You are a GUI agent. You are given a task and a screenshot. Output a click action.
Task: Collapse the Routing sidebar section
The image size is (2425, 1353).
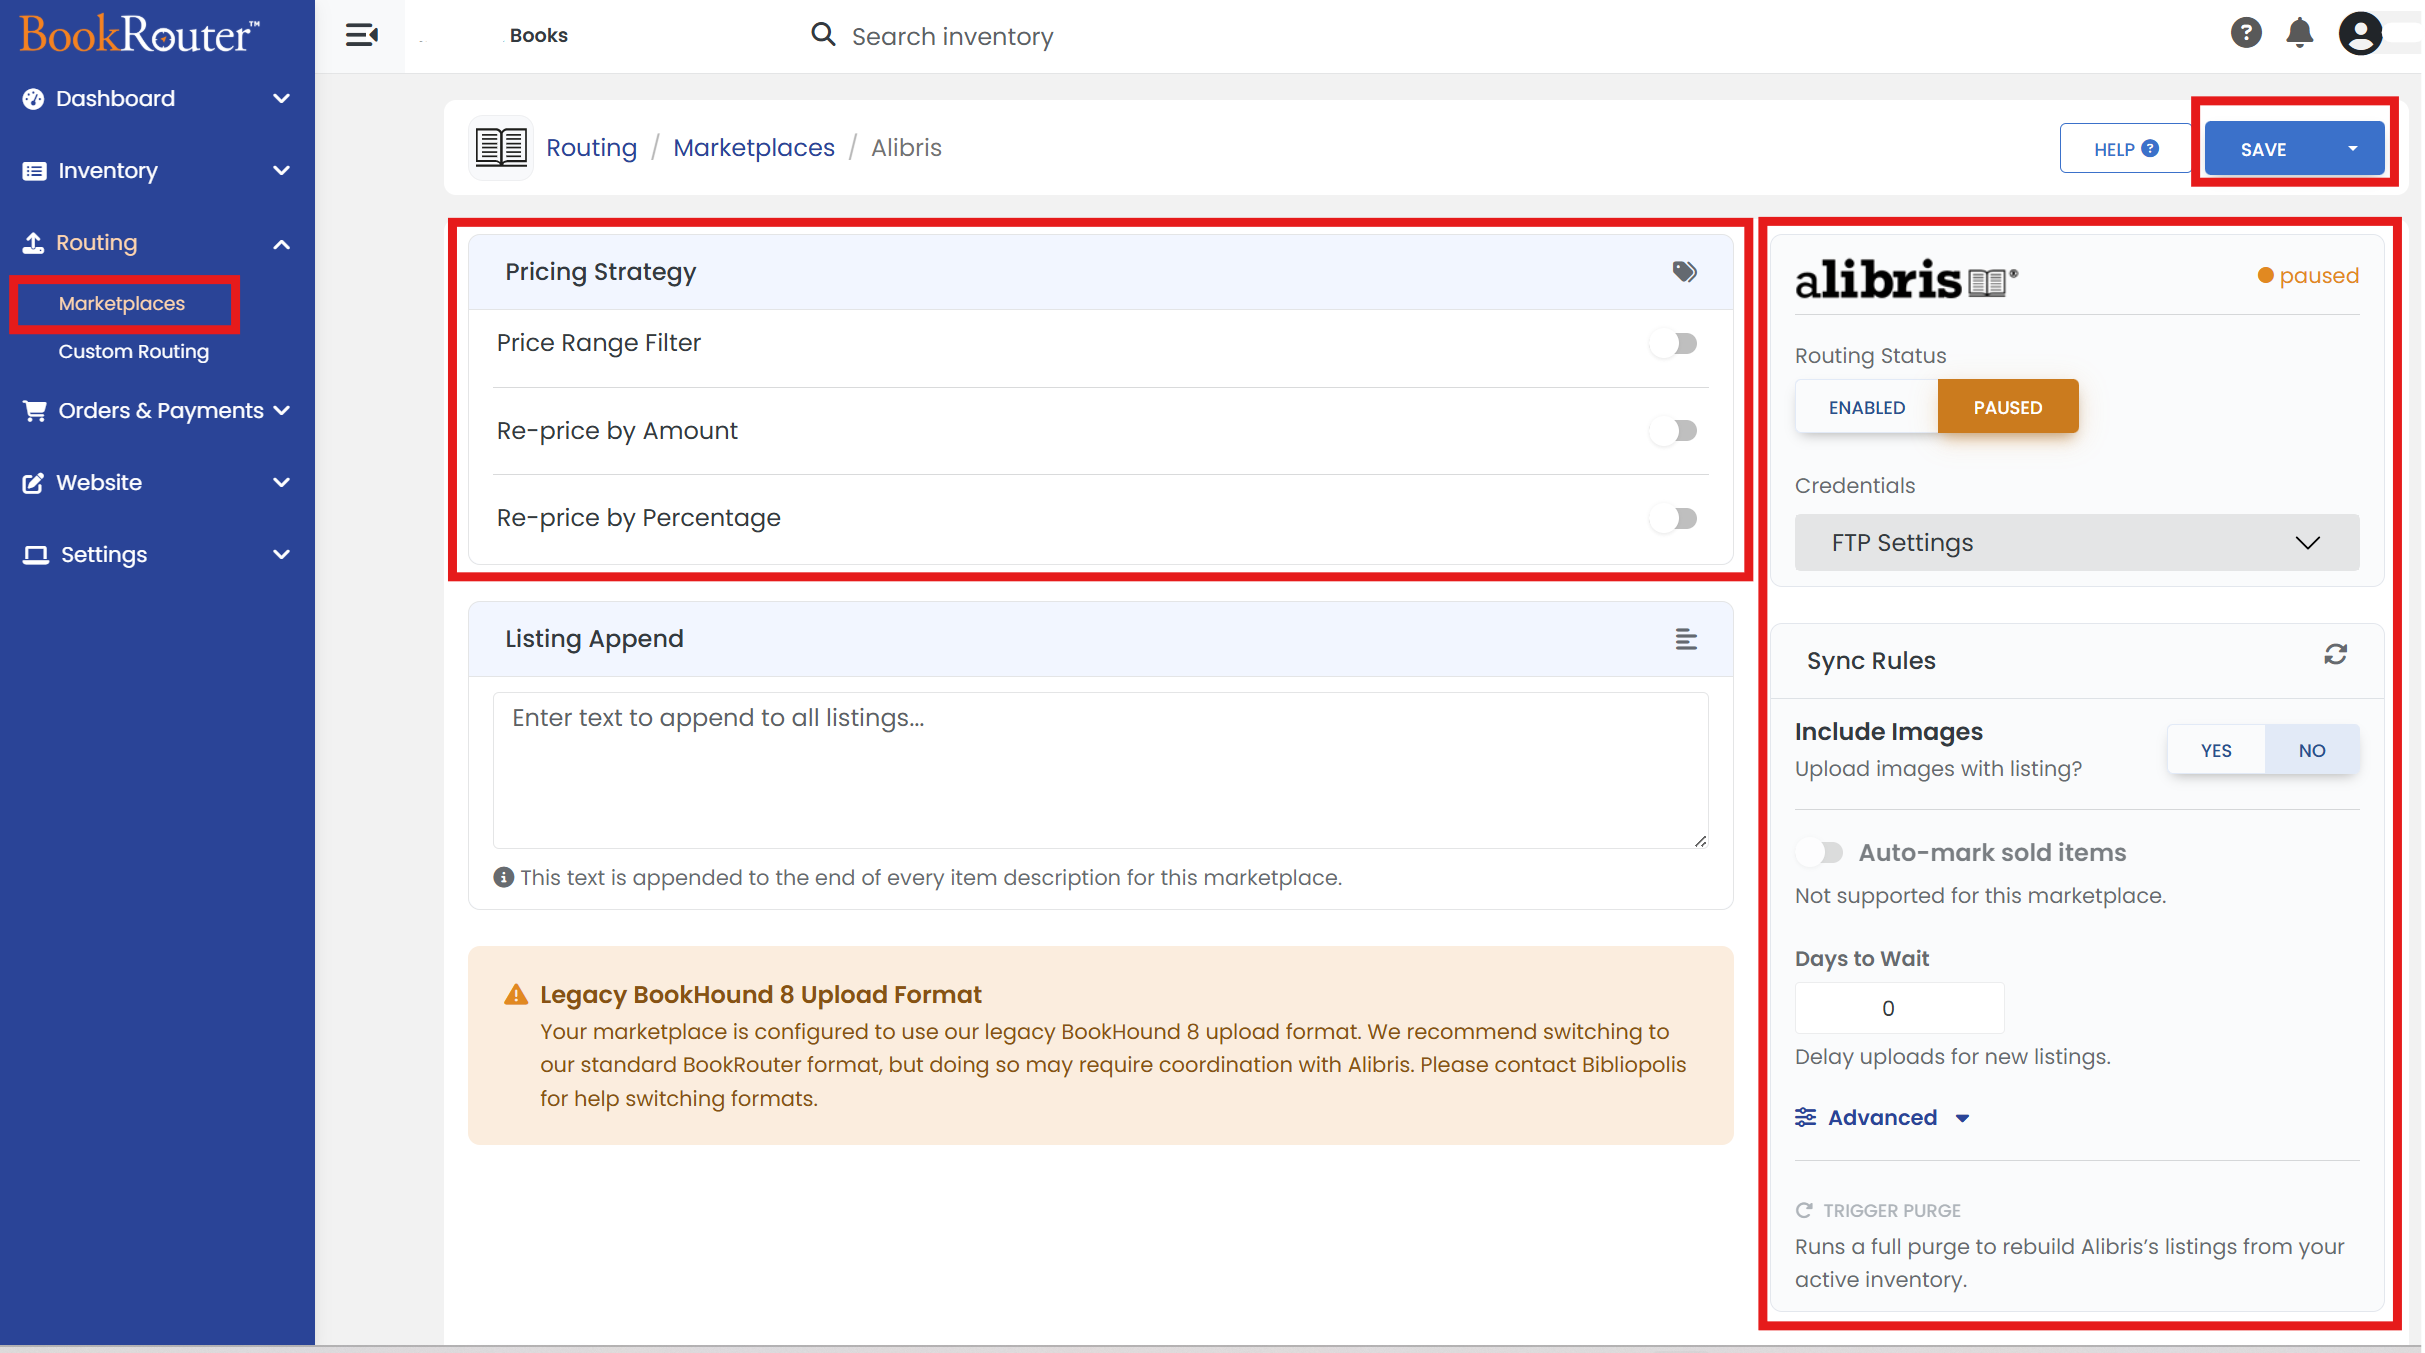click(282, 244)
